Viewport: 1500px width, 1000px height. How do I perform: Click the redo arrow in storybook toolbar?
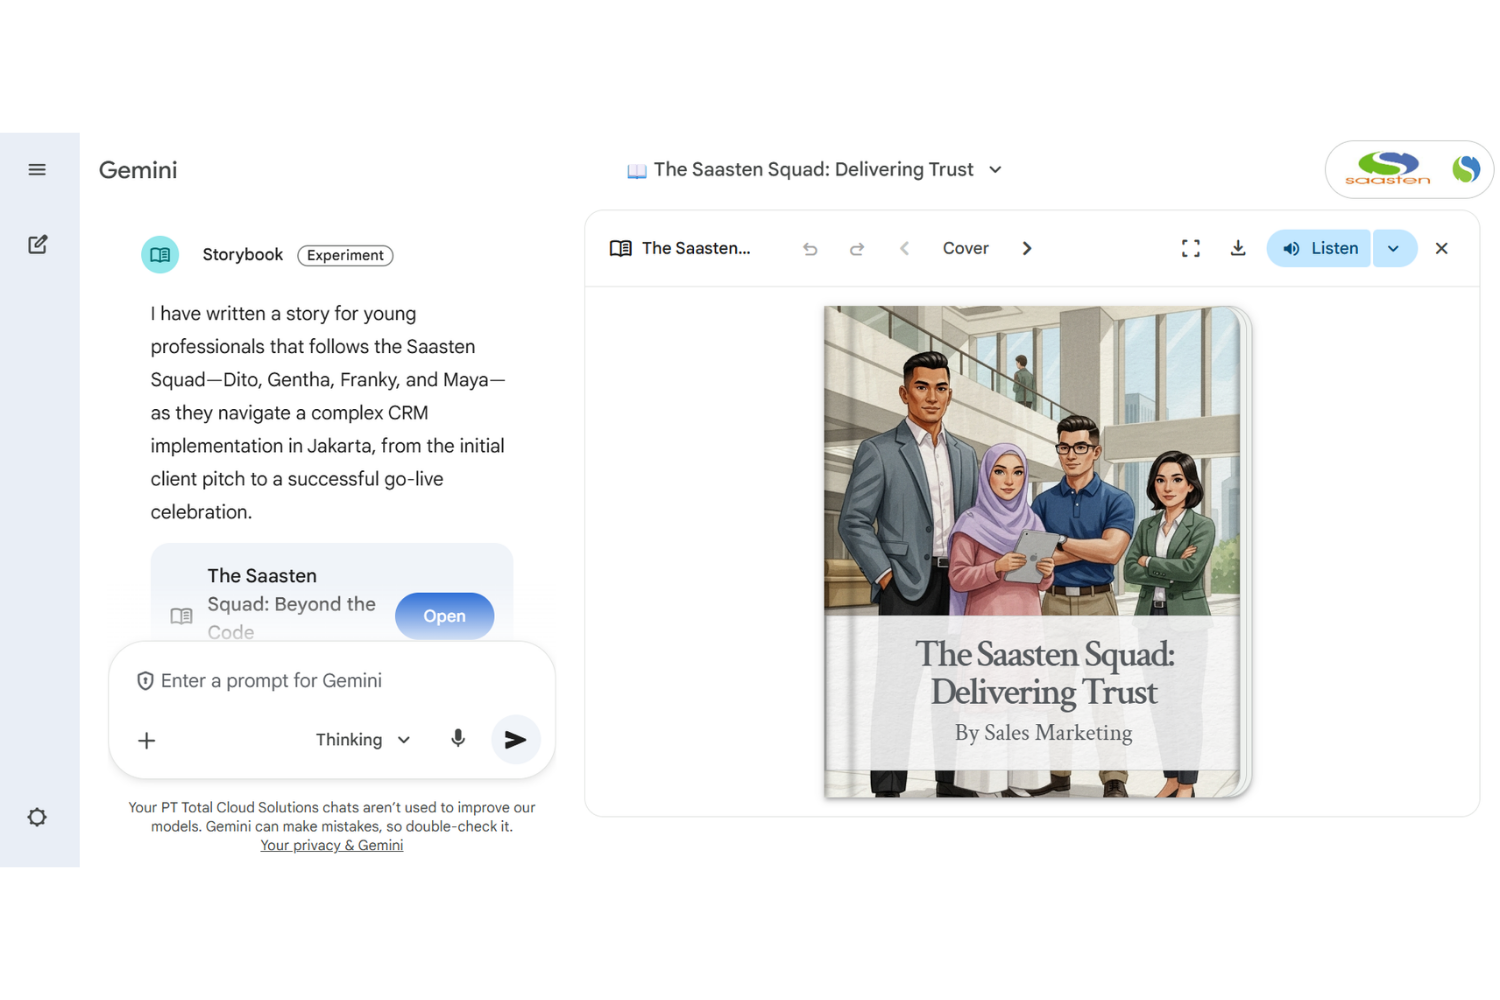[857, 249]
